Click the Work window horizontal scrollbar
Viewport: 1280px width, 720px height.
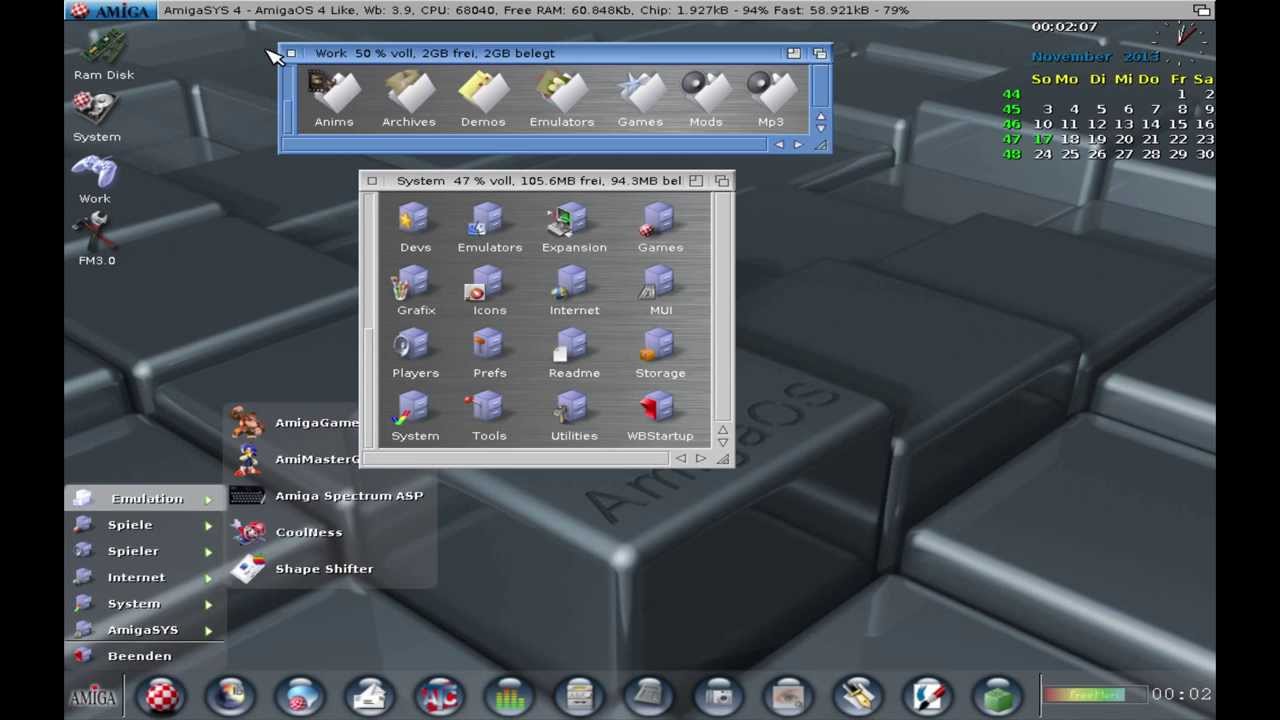pyautogui.click(x=526, y=145)
